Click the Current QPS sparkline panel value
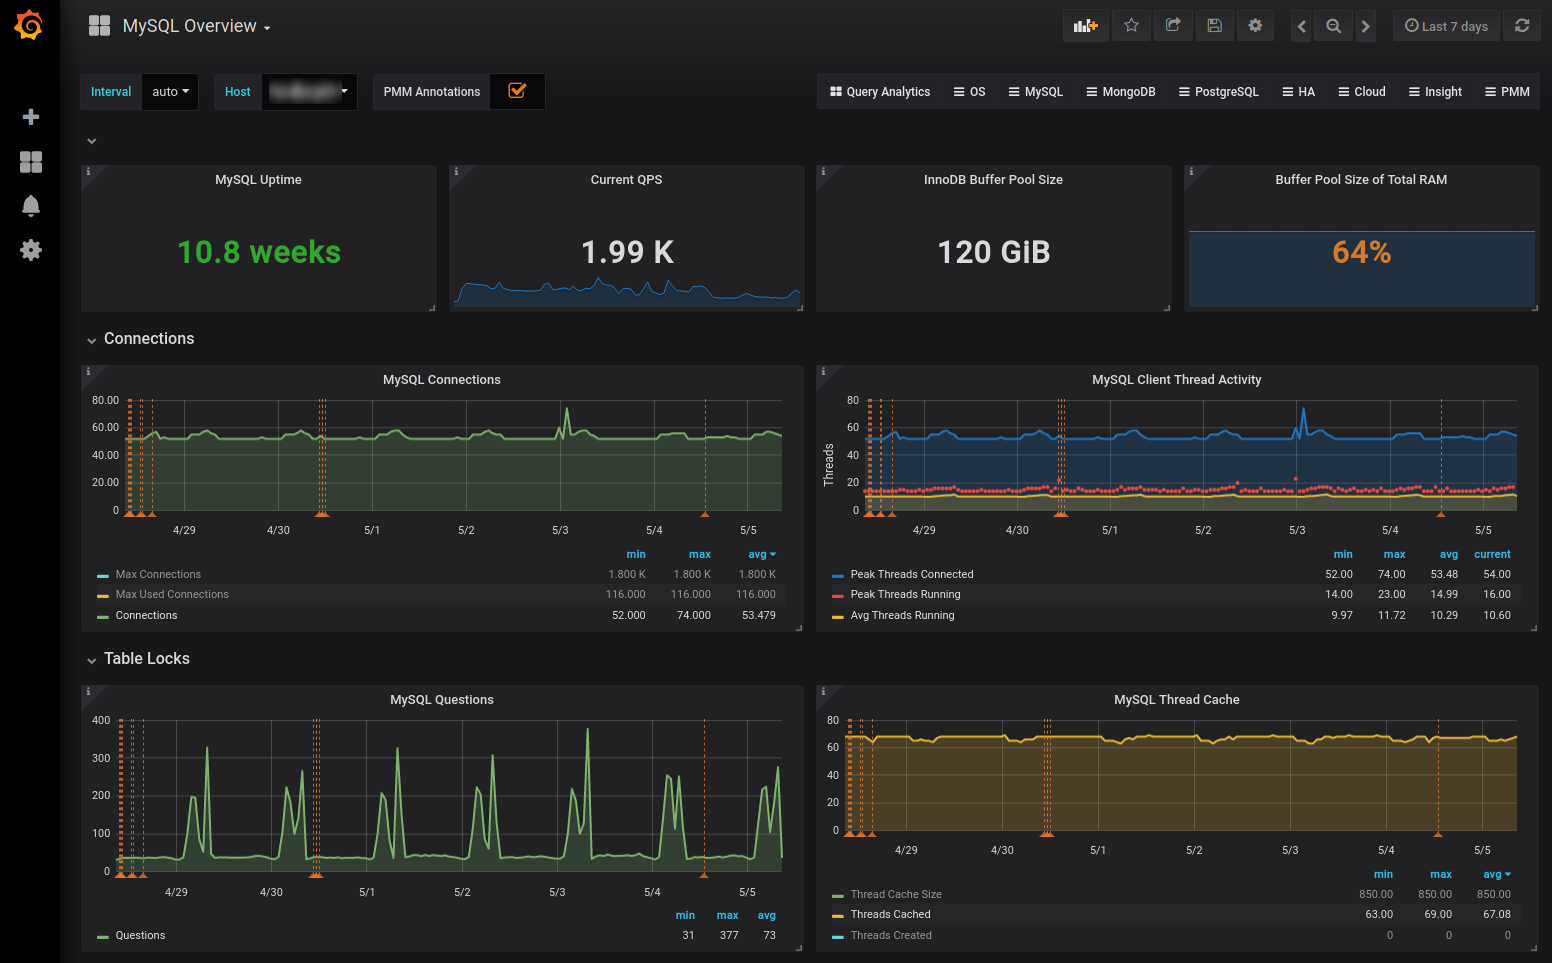Screen dimensions: 1552x963 tap(627, 252)
